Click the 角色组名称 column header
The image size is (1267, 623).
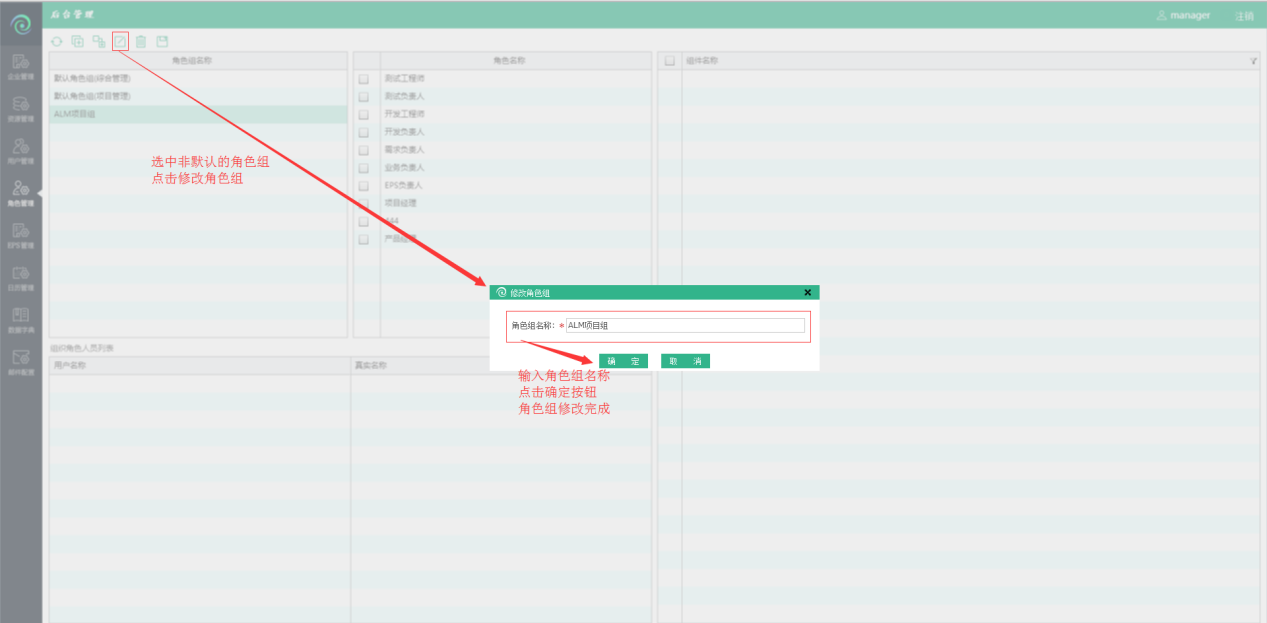click(x=198, y=61)
